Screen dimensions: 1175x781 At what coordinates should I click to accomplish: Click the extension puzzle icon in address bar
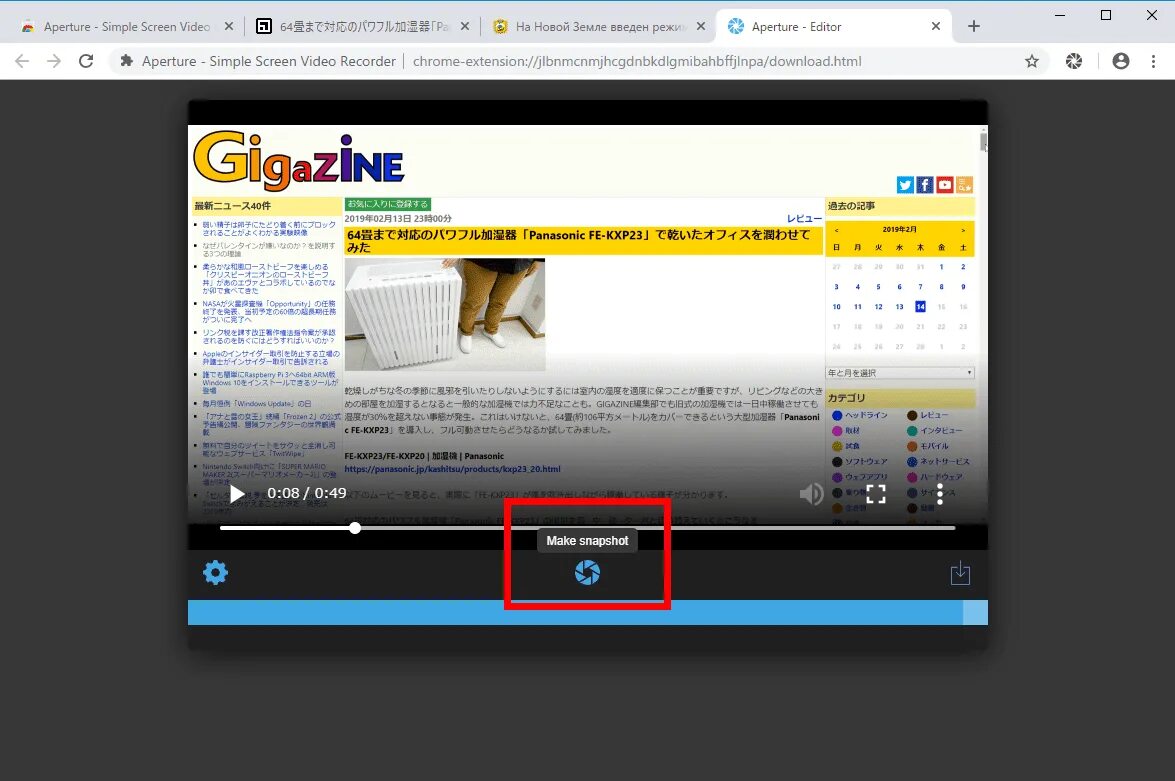point(127,61)
